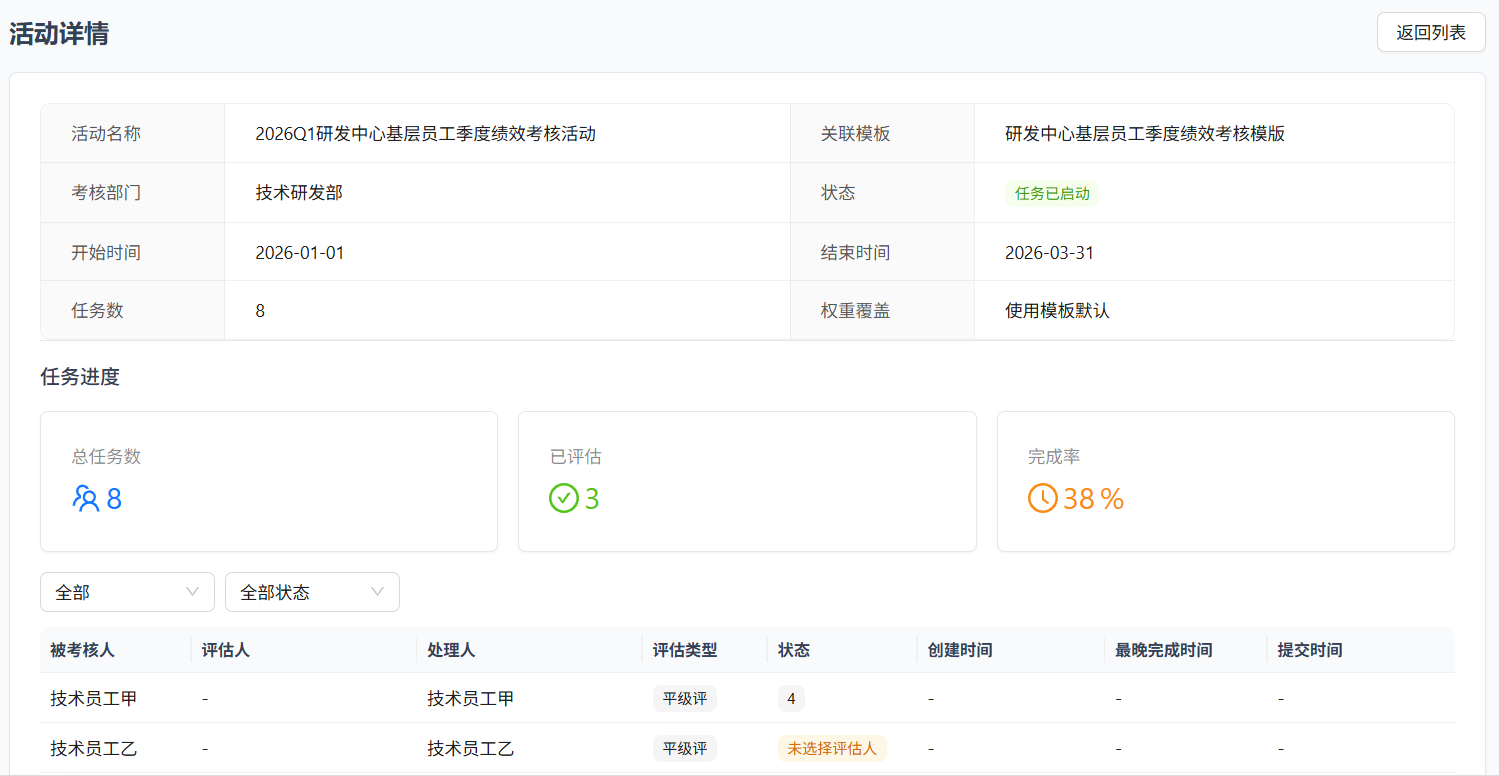Click the 未选择评估人 status tag

click(x=832, y=748)
